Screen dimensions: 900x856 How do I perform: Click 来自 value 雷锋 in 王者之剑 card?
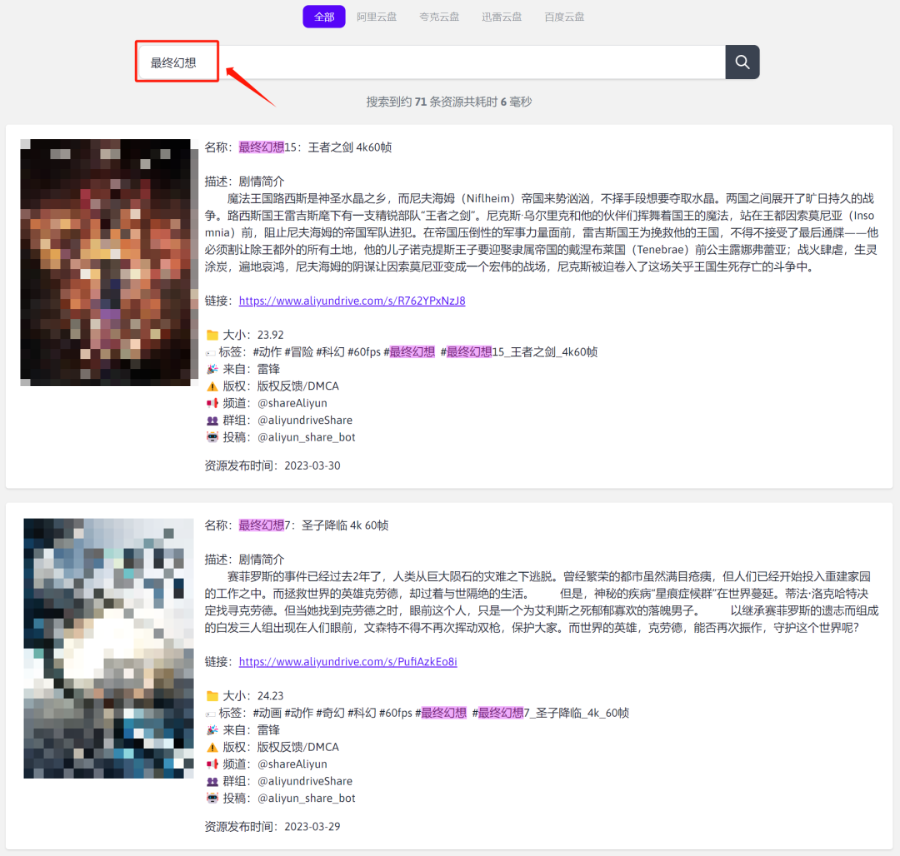268,369
